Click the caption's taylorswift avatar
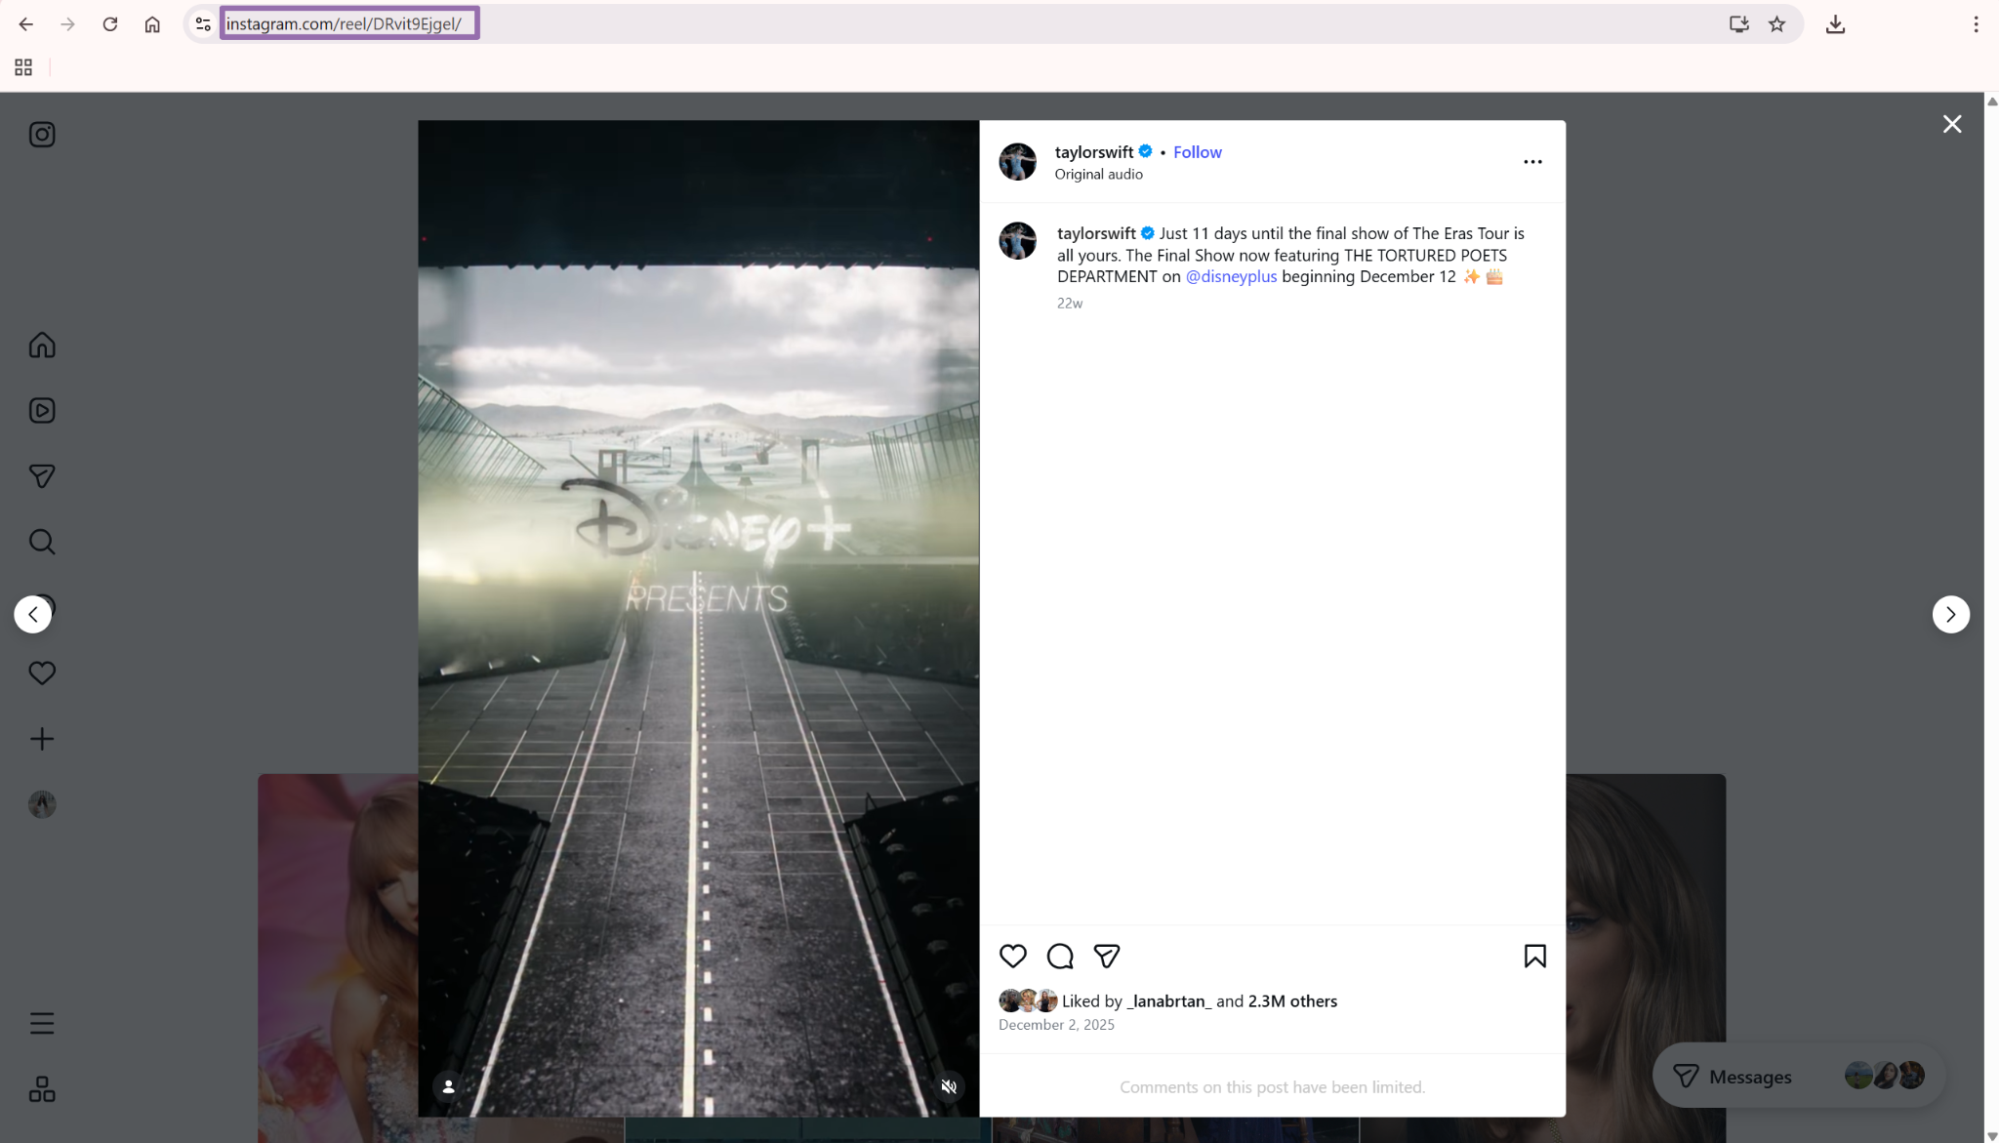 pos(1017,241)
